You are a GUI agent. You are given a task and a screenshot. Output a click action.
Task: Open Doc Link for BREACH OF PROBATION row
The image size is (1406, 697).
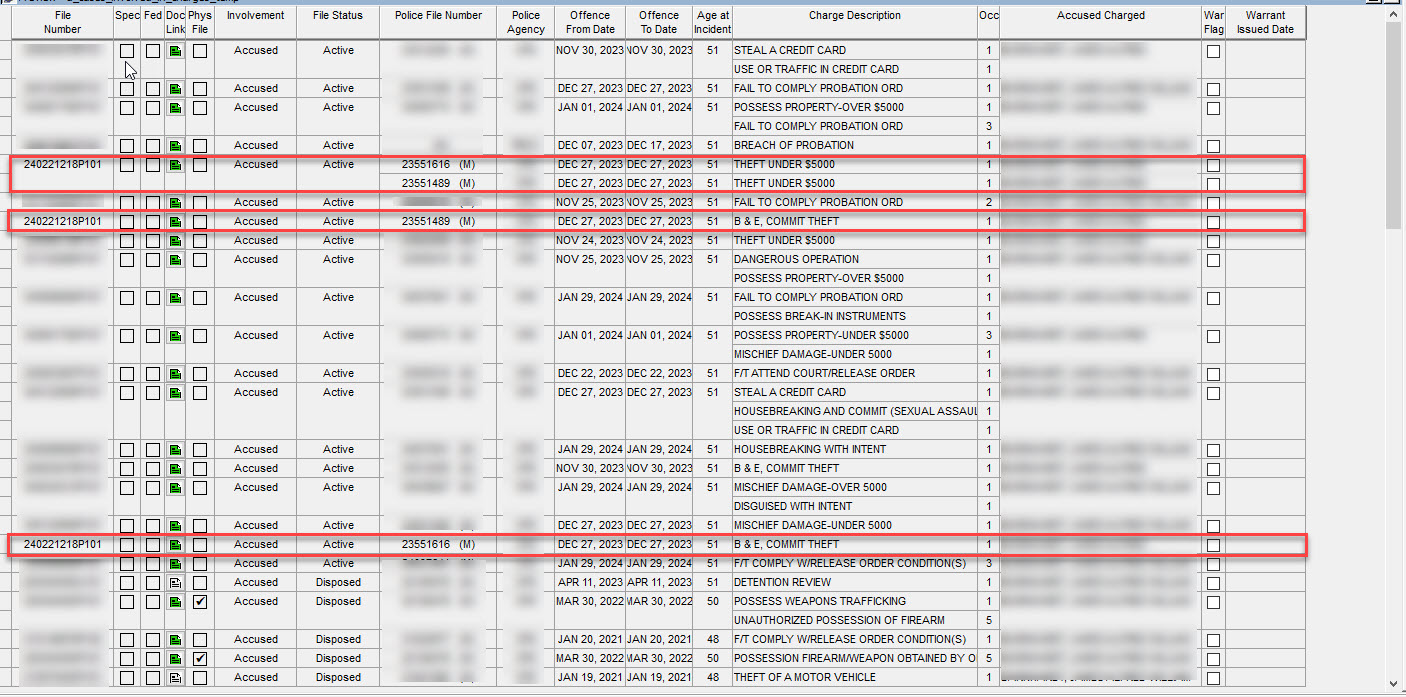[175, 146]
